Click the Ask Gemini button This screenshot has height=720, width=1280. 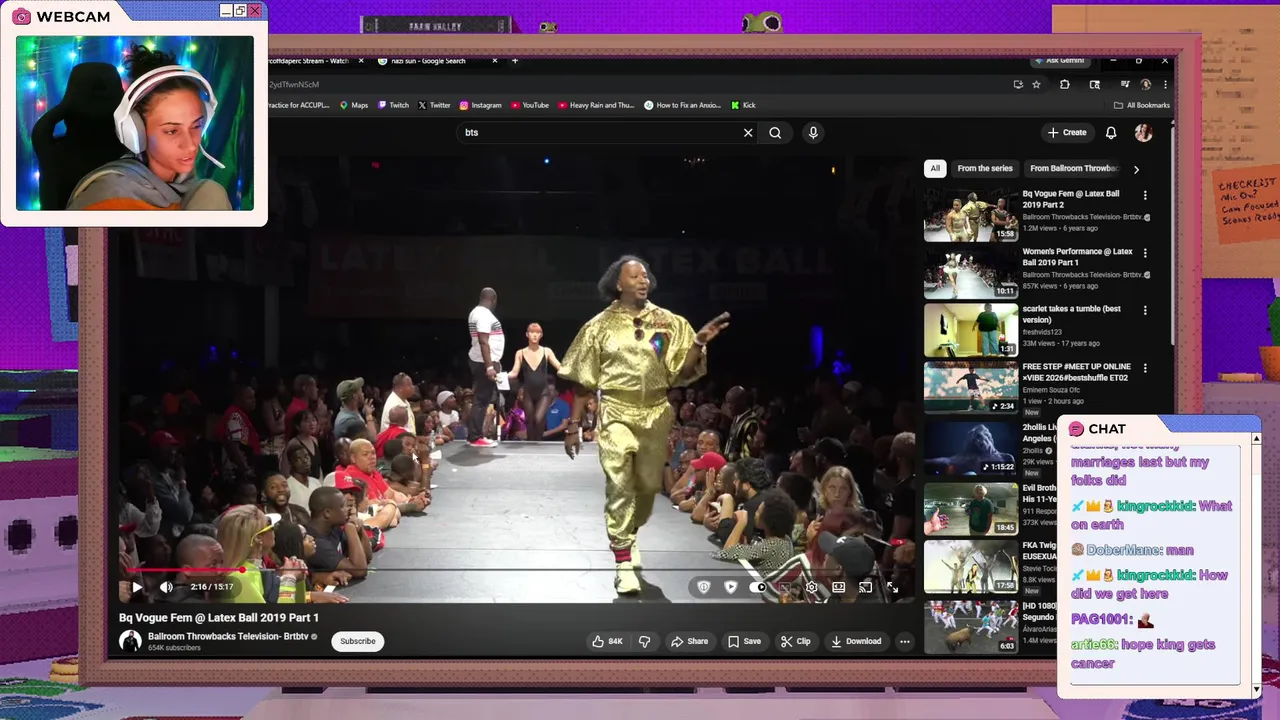[x=1059, y=61]
